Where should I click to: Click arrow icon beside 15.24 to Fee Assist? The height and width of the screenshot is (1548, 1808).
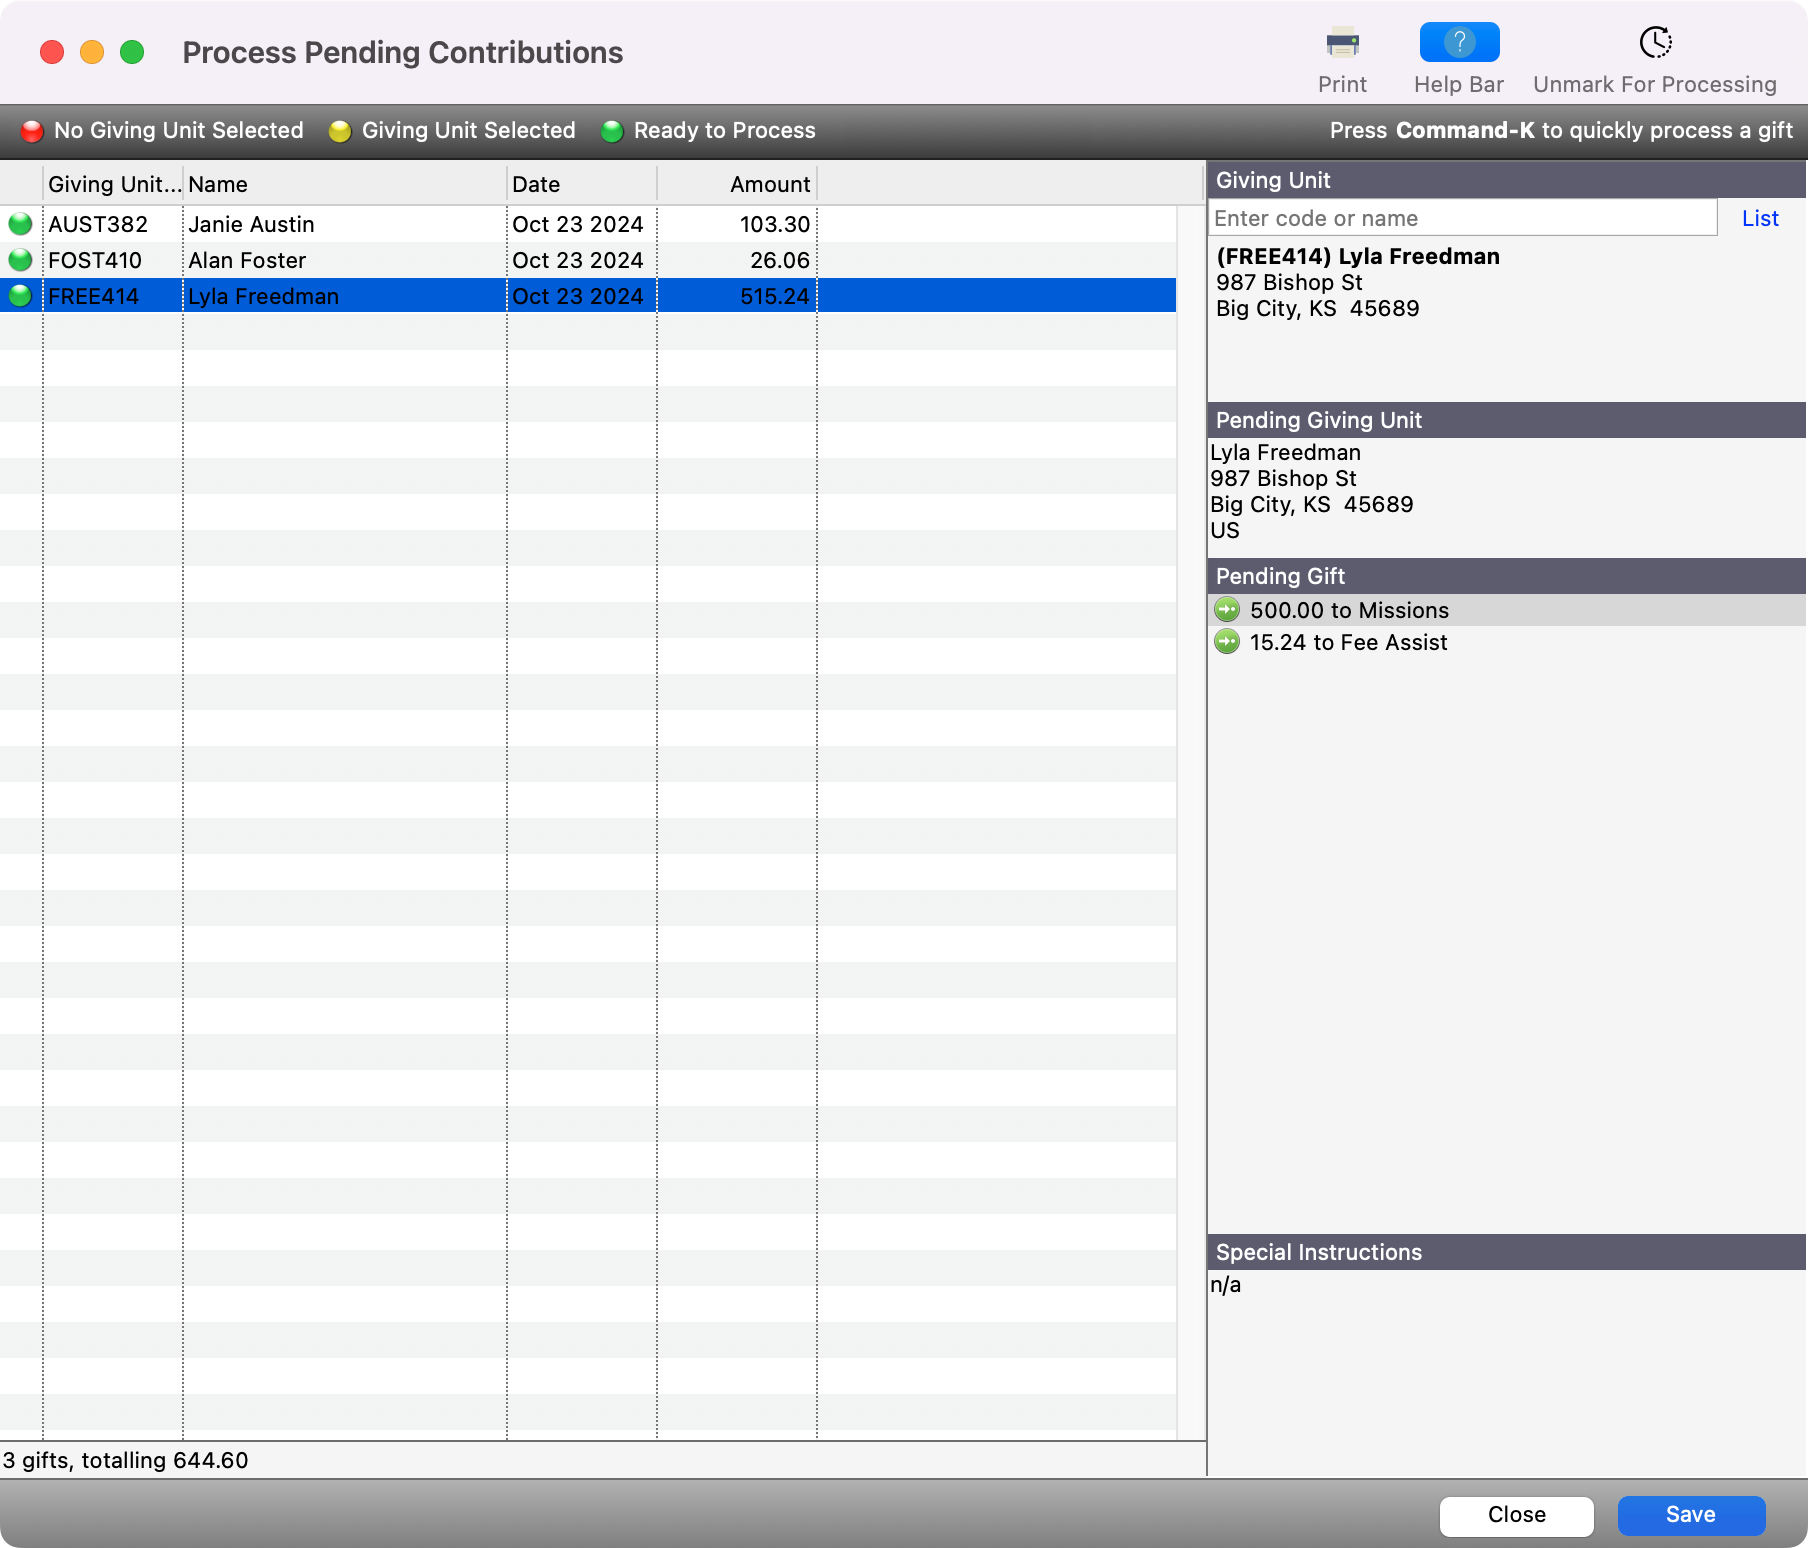(x=1227, y=642)
